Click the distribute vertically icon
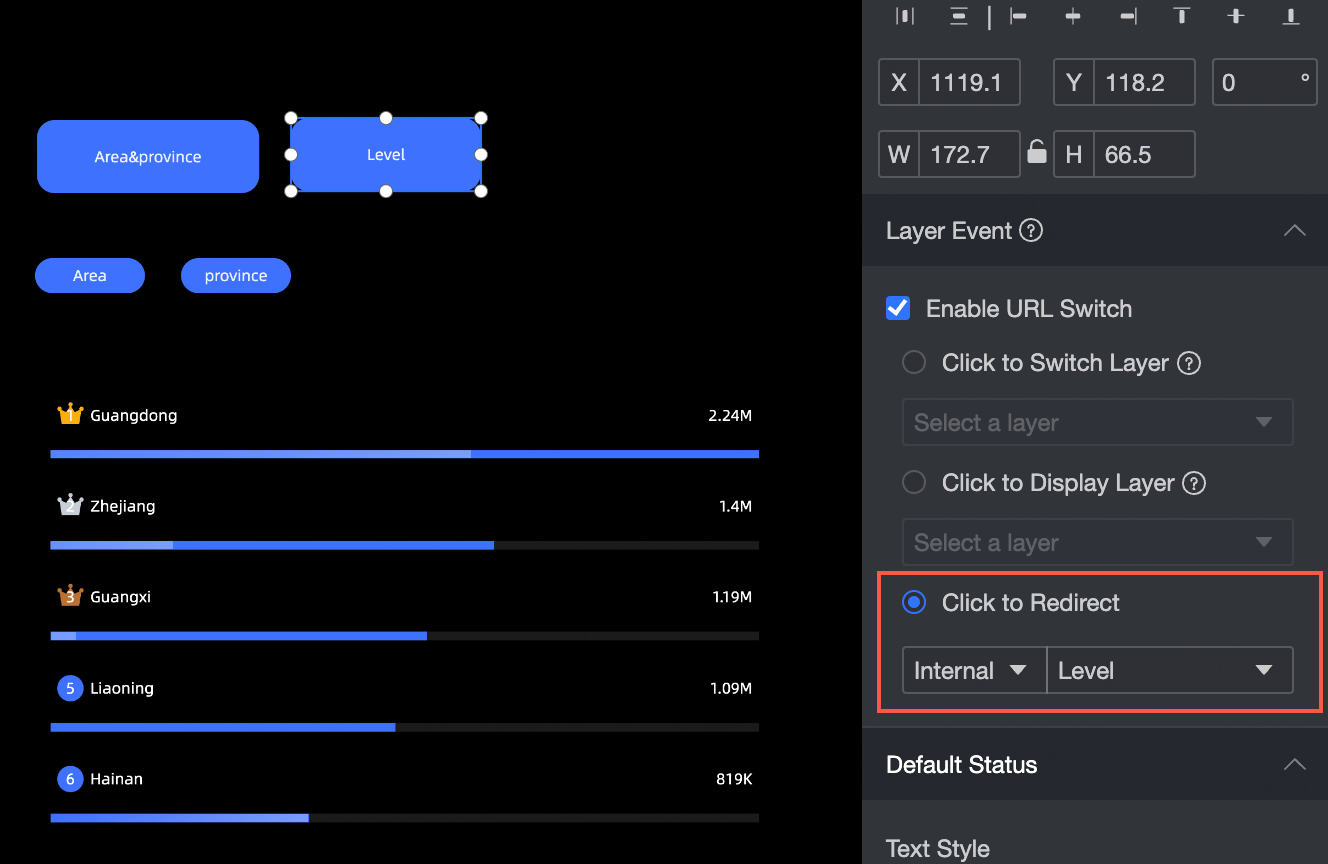The image size is (1328, 864). point(960,16)
